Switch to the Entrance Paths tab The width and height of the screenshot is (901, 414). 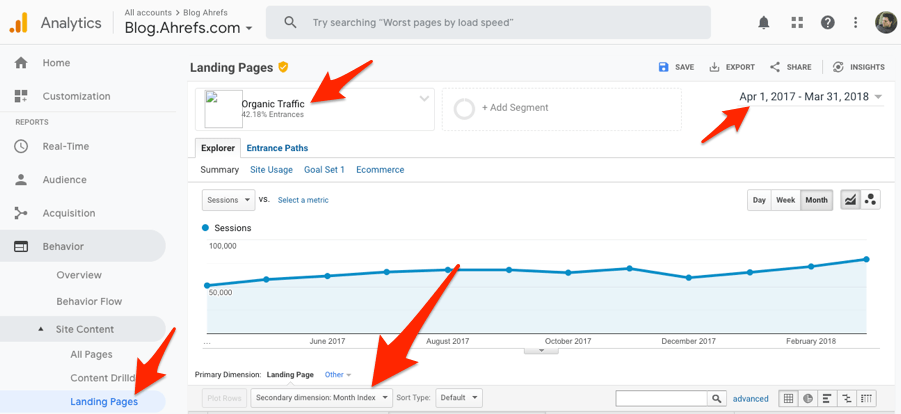tap(277, 148)
